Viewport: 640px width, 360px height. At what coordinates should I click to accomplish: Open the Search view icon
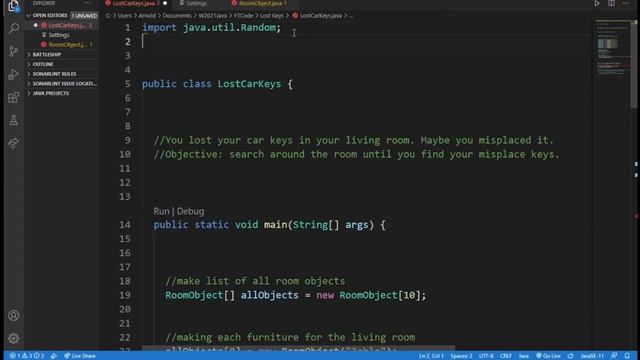[13, 28]
